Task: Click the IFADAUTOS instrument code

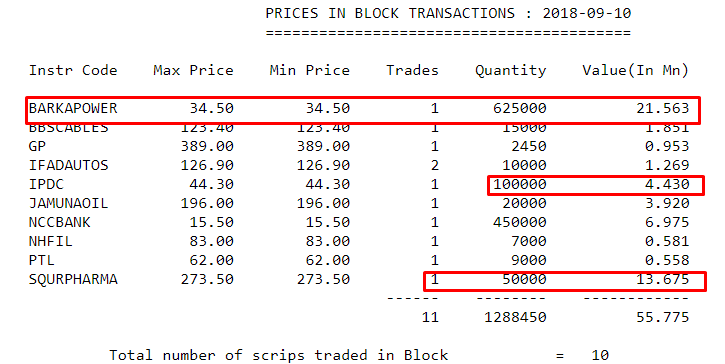Action: coord(68,165)
